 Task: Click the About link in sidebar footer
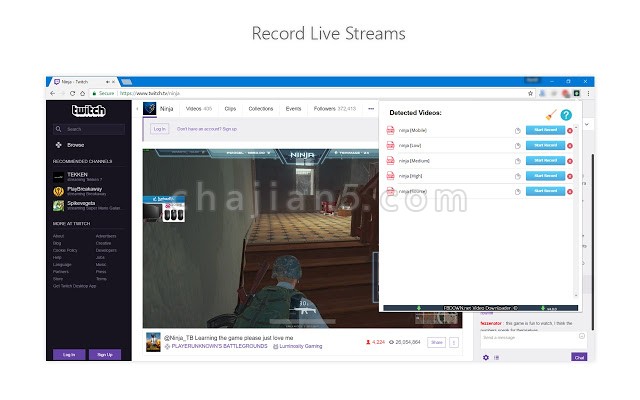point(58,236)
